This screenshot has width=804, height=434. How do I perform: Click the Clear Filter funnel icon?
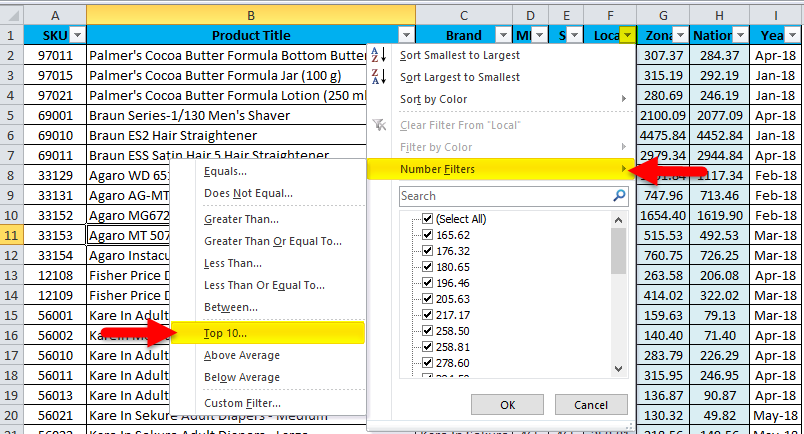click(x=379, y=125)
